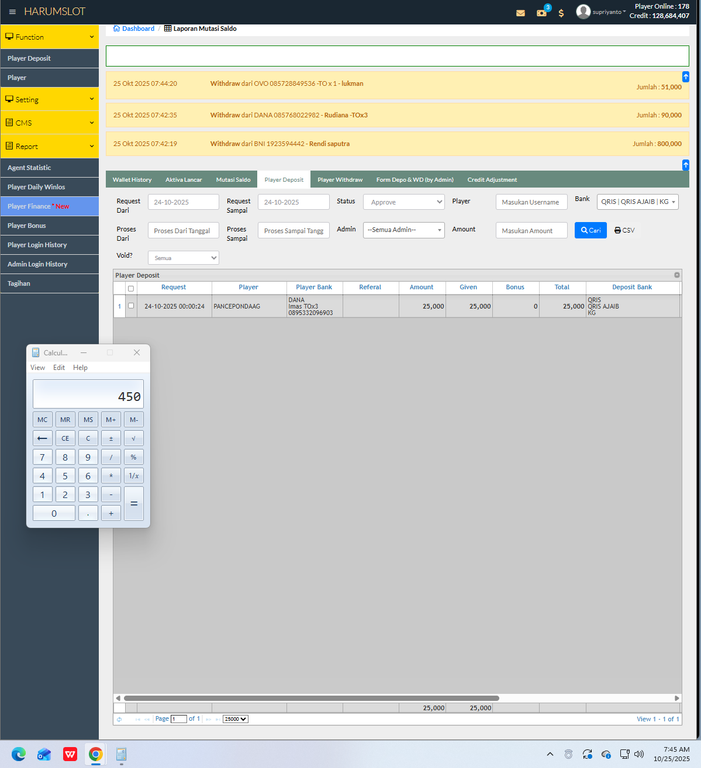This screenshot has width=701, height=768.
Task: Click the calculator plus-minus key
Action: pyautogui.click(x=111, y=438)
